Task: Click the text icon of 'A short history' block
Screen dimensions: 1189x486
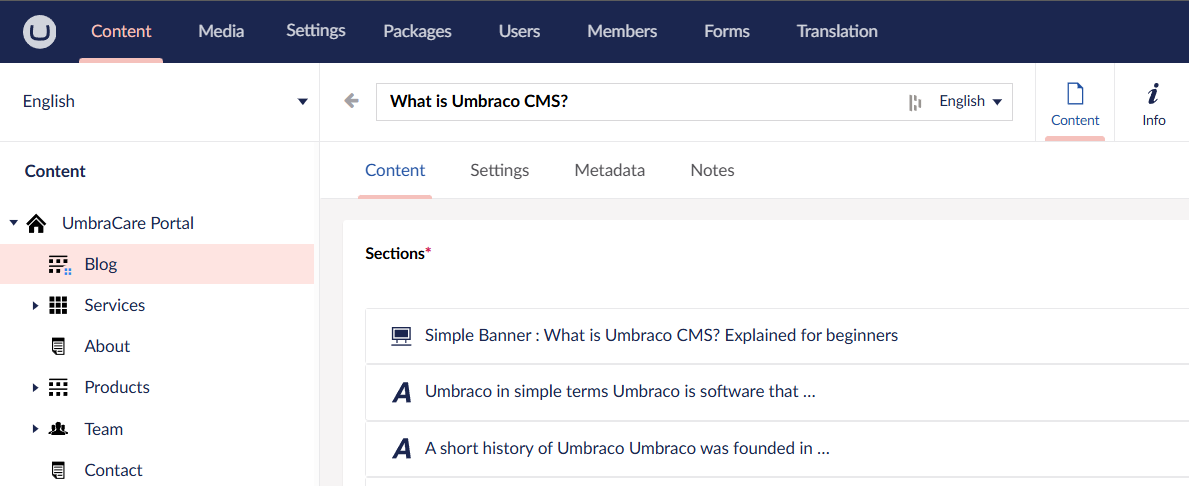Action: pos(401,449)
